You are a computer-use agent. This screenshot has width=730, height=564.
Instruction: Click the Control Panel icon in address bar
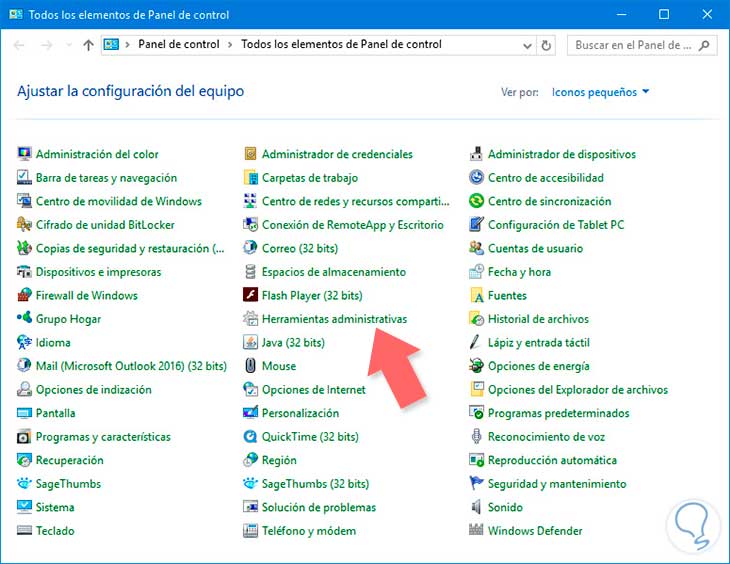pyautogui.click(x=111, y=45)
